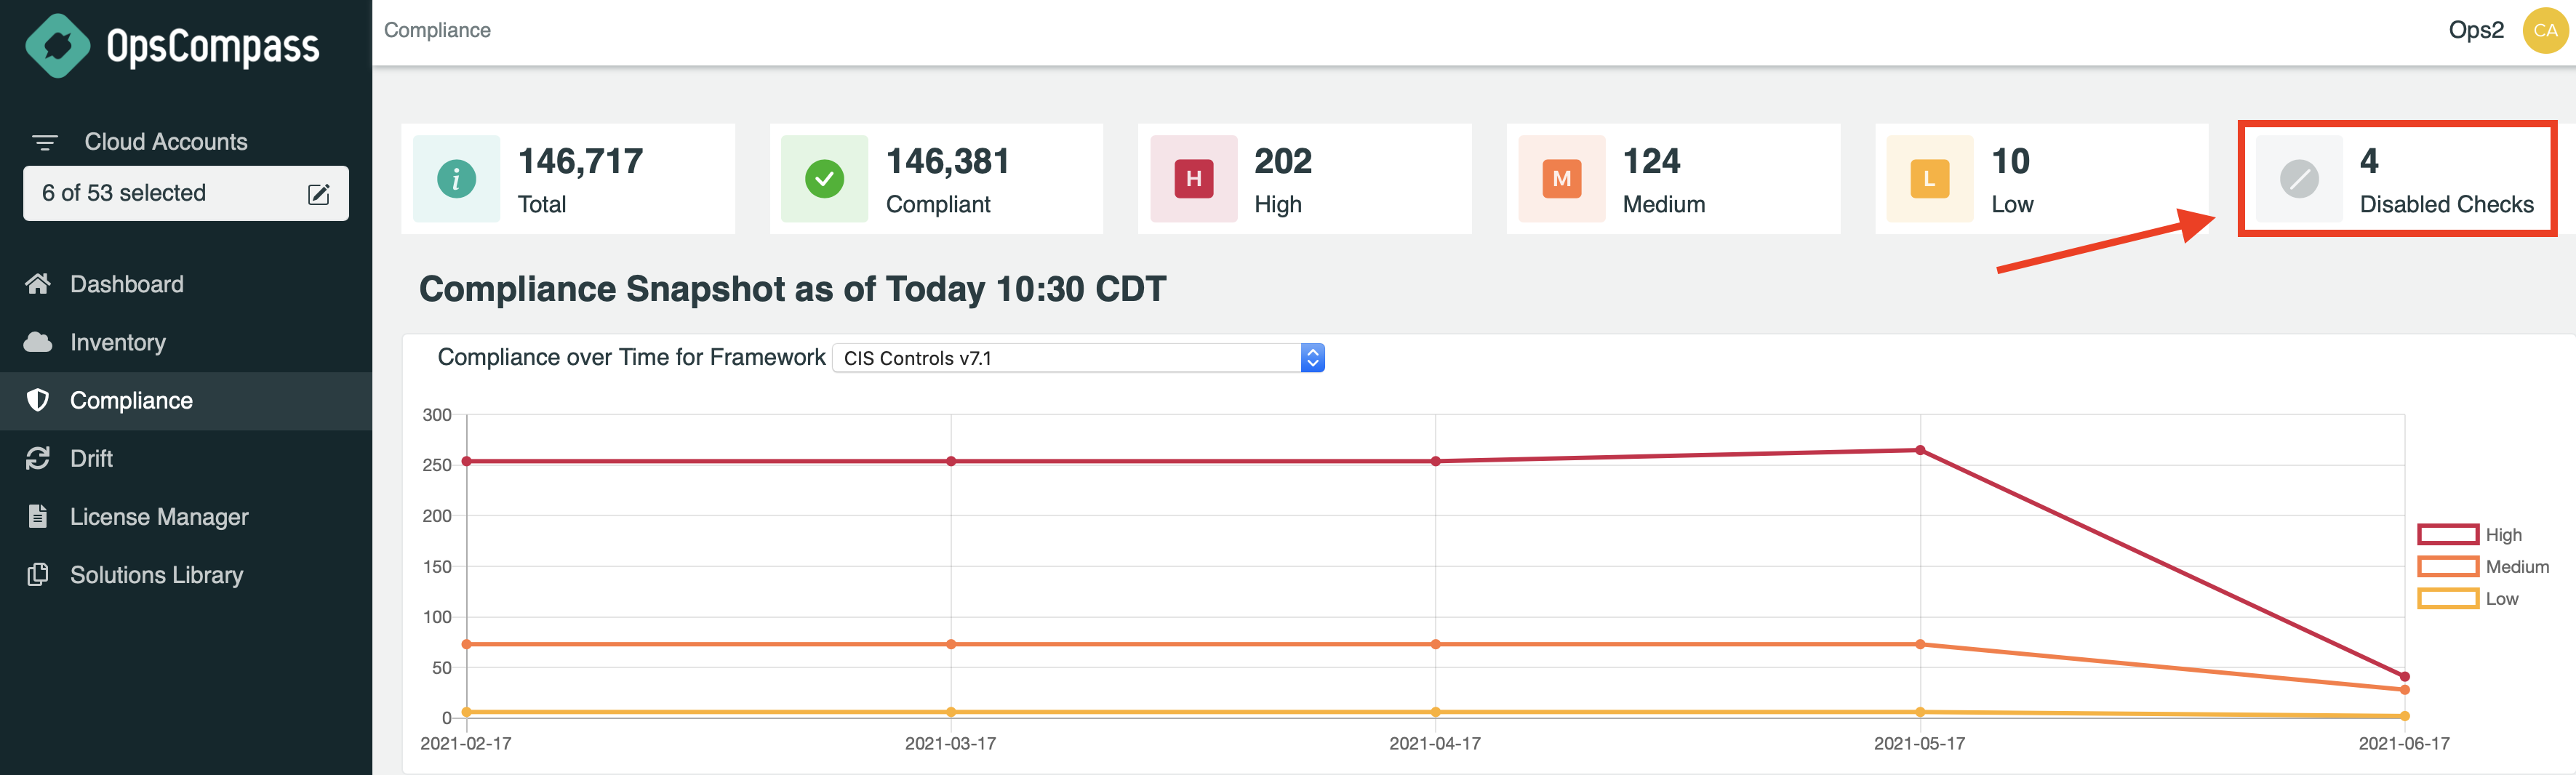Toggle Low series in chart legend

[x=2468, y=599]
